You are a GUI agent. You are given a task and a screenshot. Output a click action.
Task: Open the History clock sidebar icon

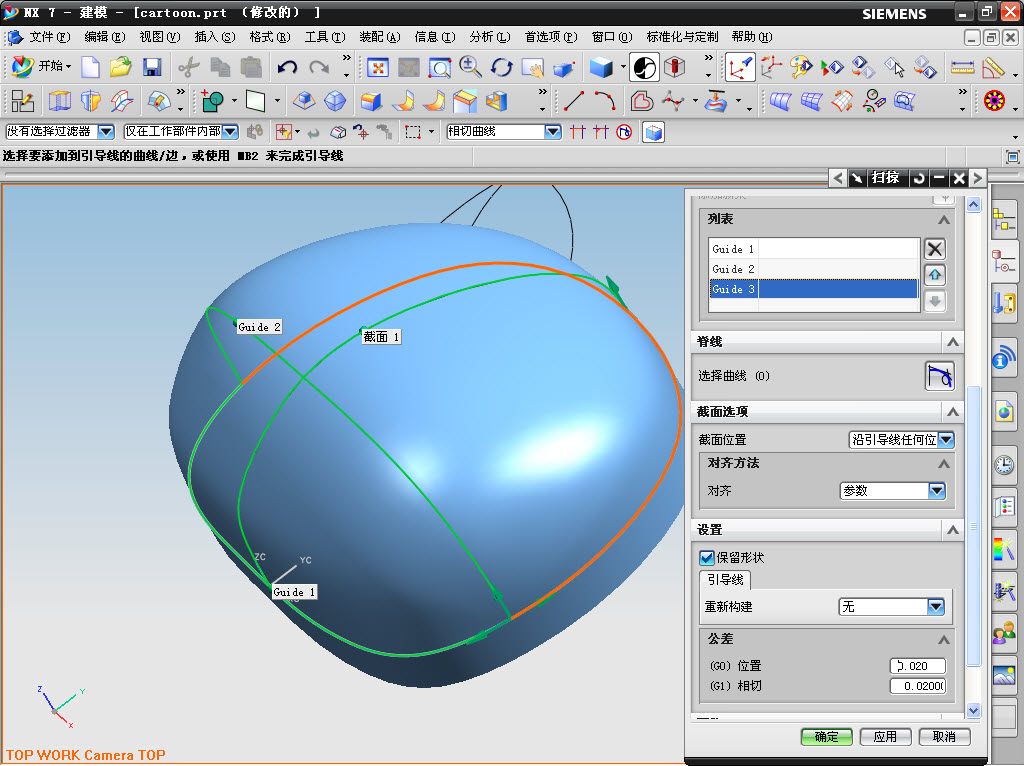point(1004,464)
